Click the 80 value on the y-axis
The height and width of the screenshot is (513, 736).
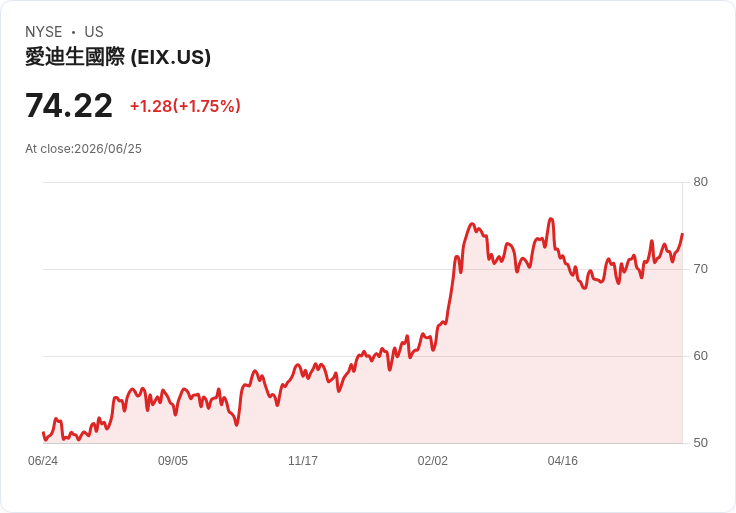click(700, 182)
